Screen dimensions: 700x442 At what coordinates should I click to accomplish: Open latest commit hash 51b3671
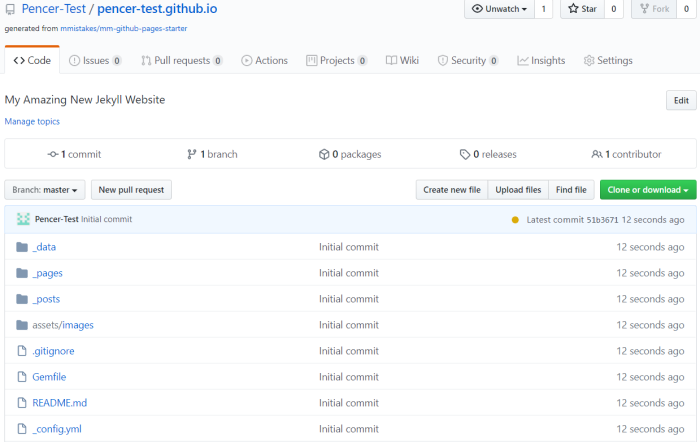click(x=602, y=220)
